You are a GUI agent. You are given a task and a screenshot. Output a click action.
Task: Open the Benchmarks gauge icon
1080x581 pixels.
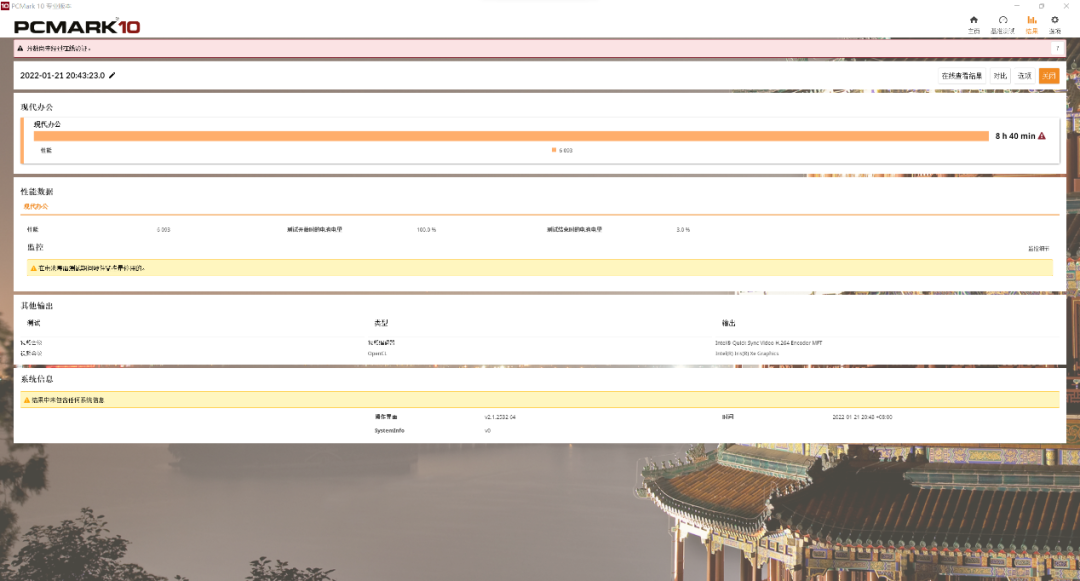pyautogui.click(x=1003, y=20)
